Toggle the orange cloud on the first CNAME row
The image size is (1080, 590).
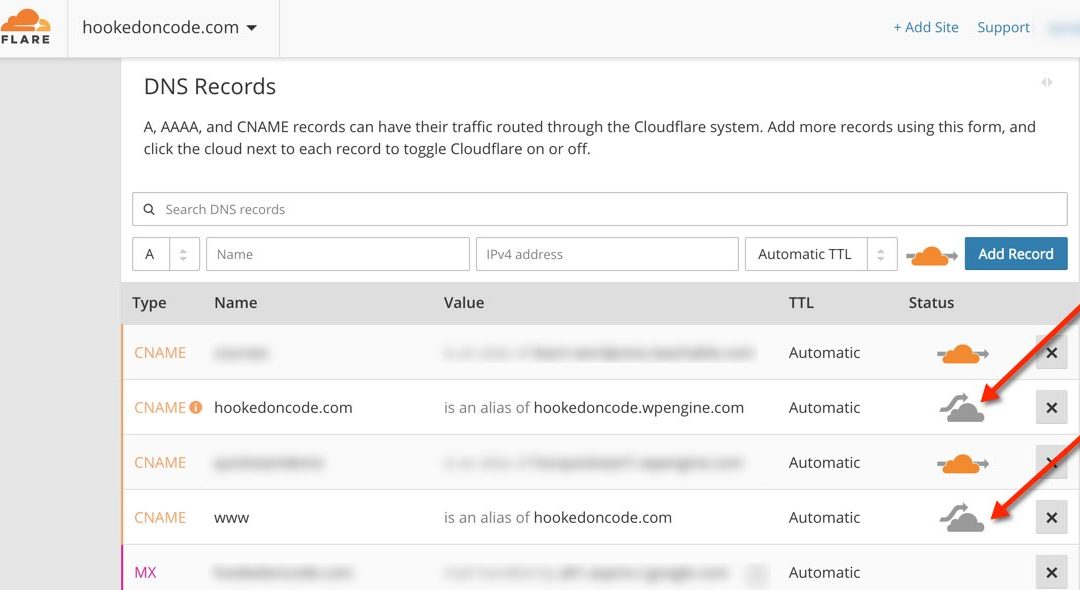962,354
